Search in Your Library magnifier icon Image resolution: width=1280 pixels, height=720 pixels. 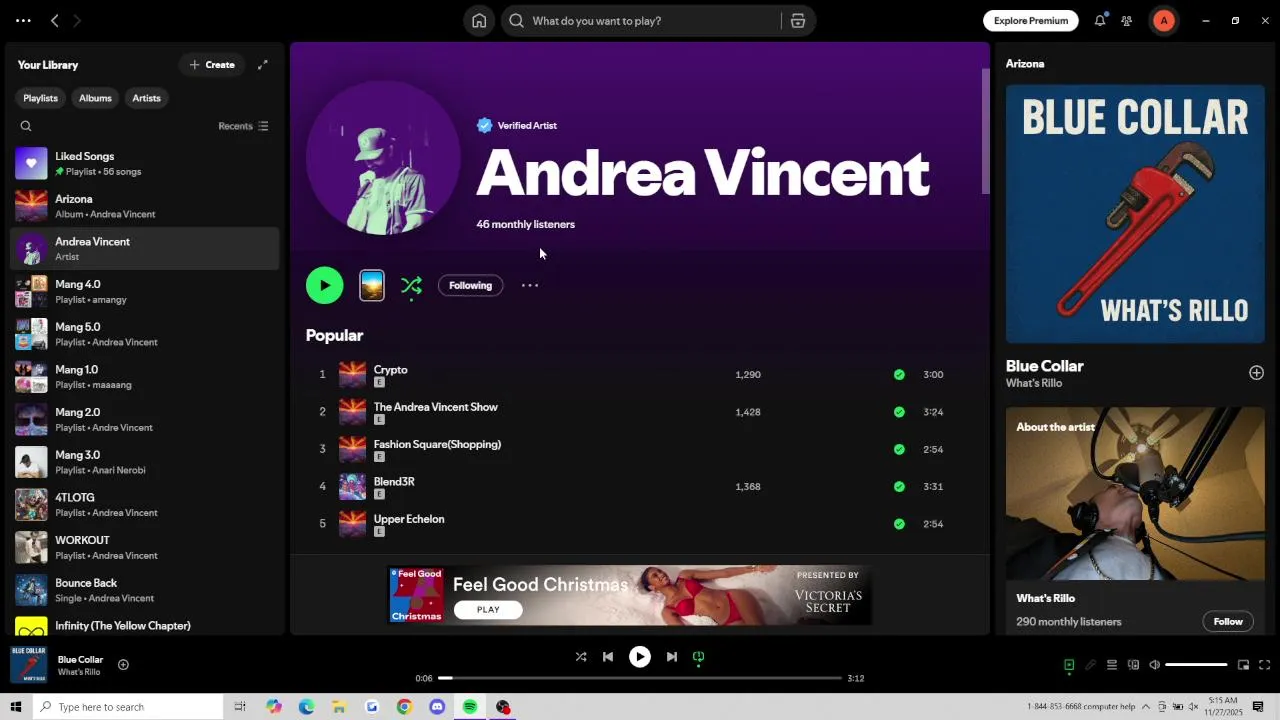coord(26,126)
